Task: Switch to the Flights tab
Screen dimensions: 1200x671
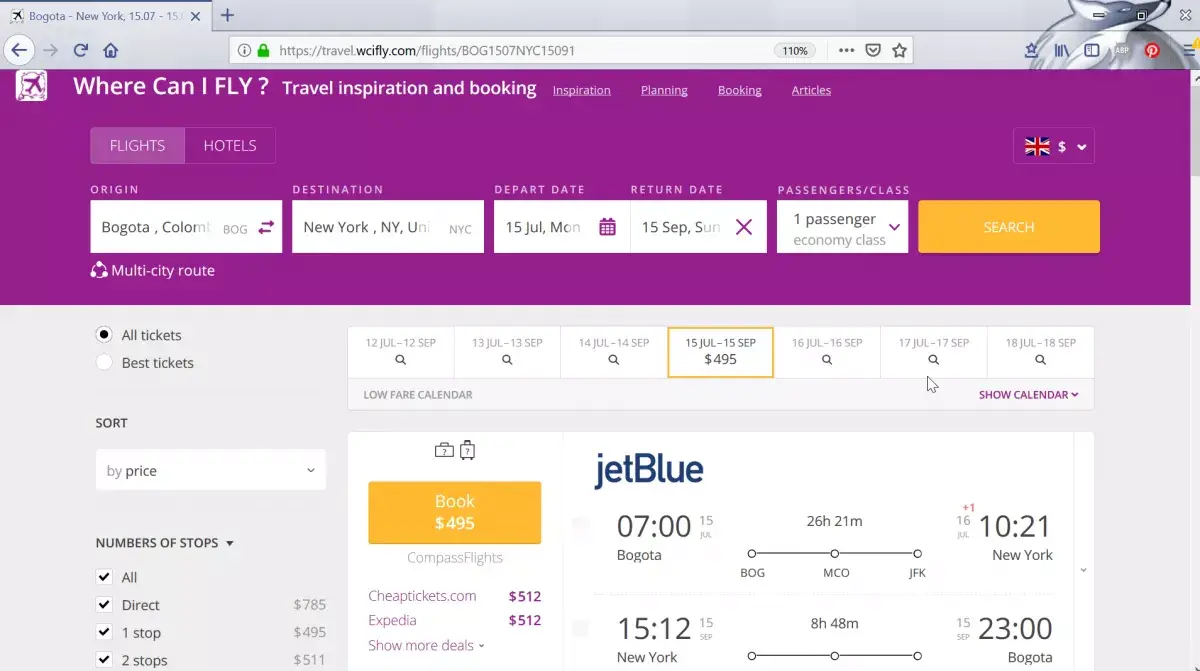Action: tap(137, 146)
